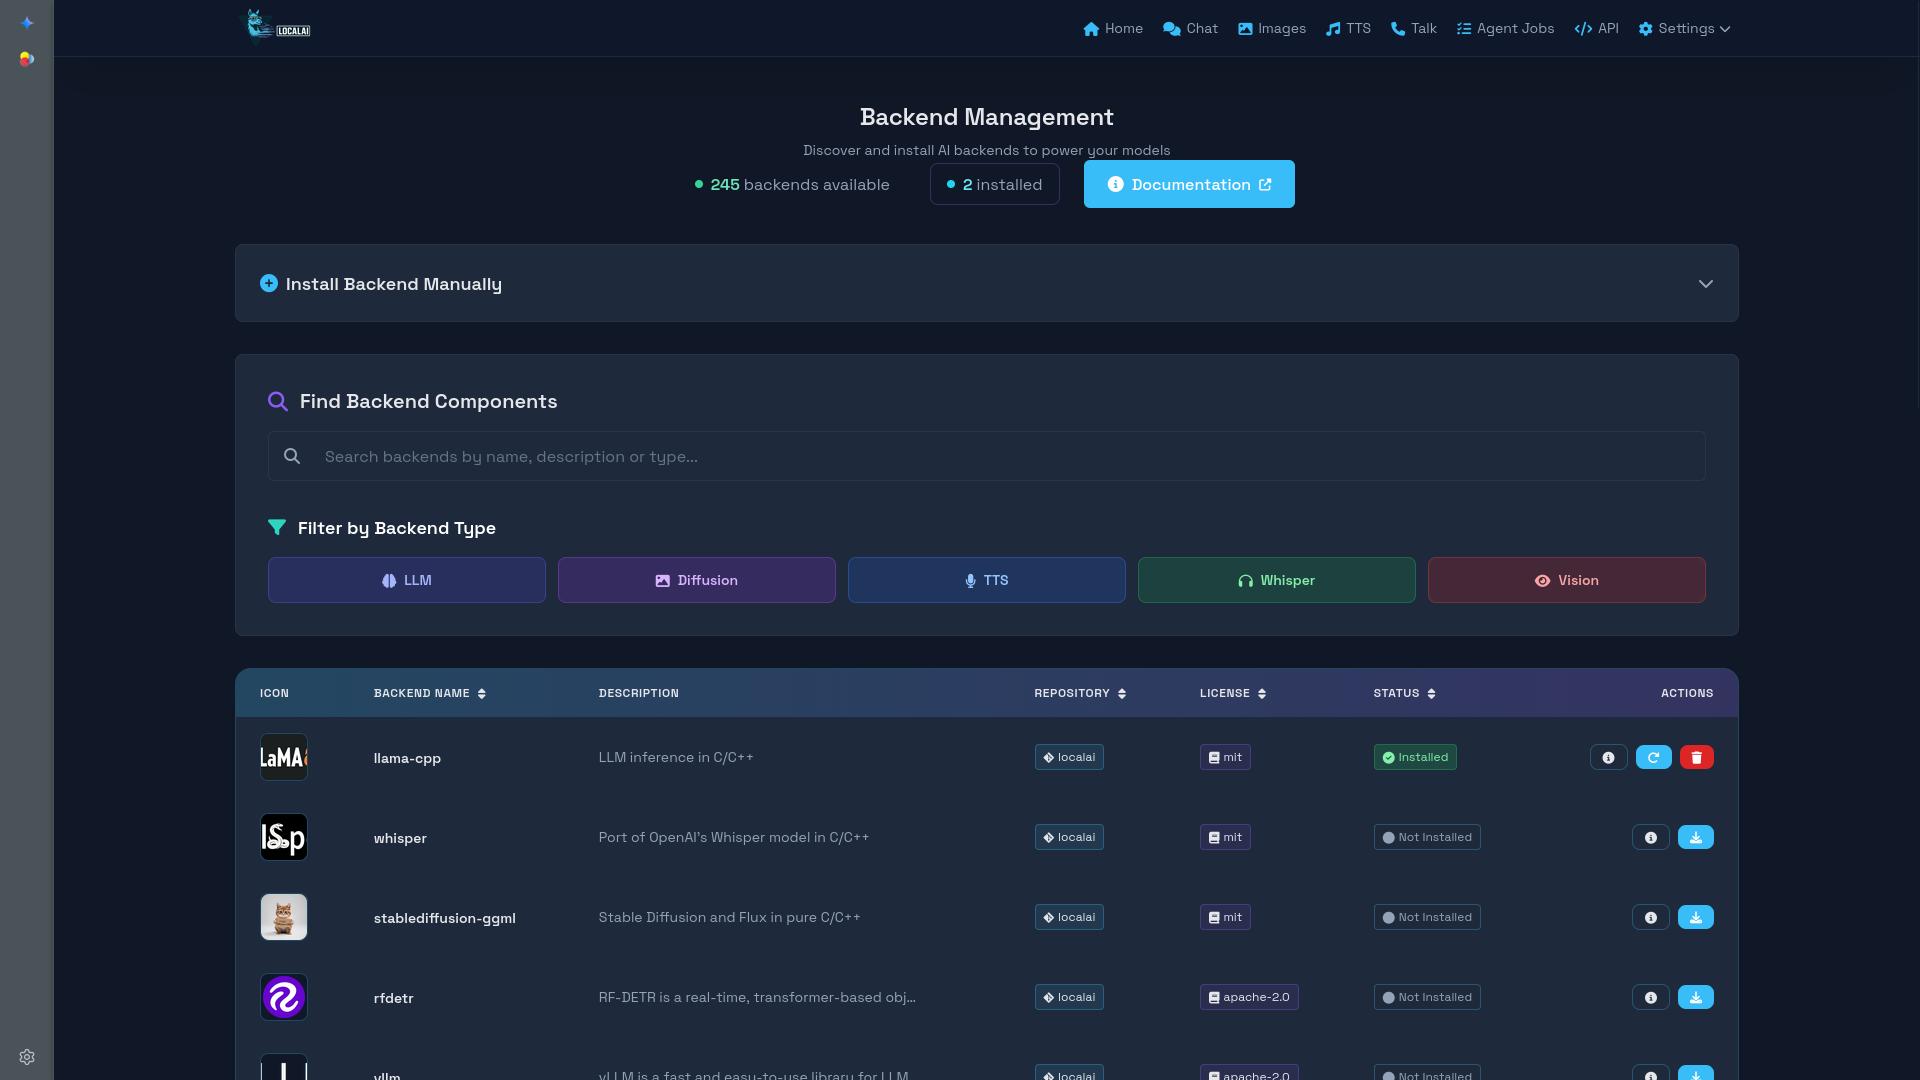1920x1080 pixels.
Task: Install the stablediffusion-ggml backend
Action: pos(1695,917)
